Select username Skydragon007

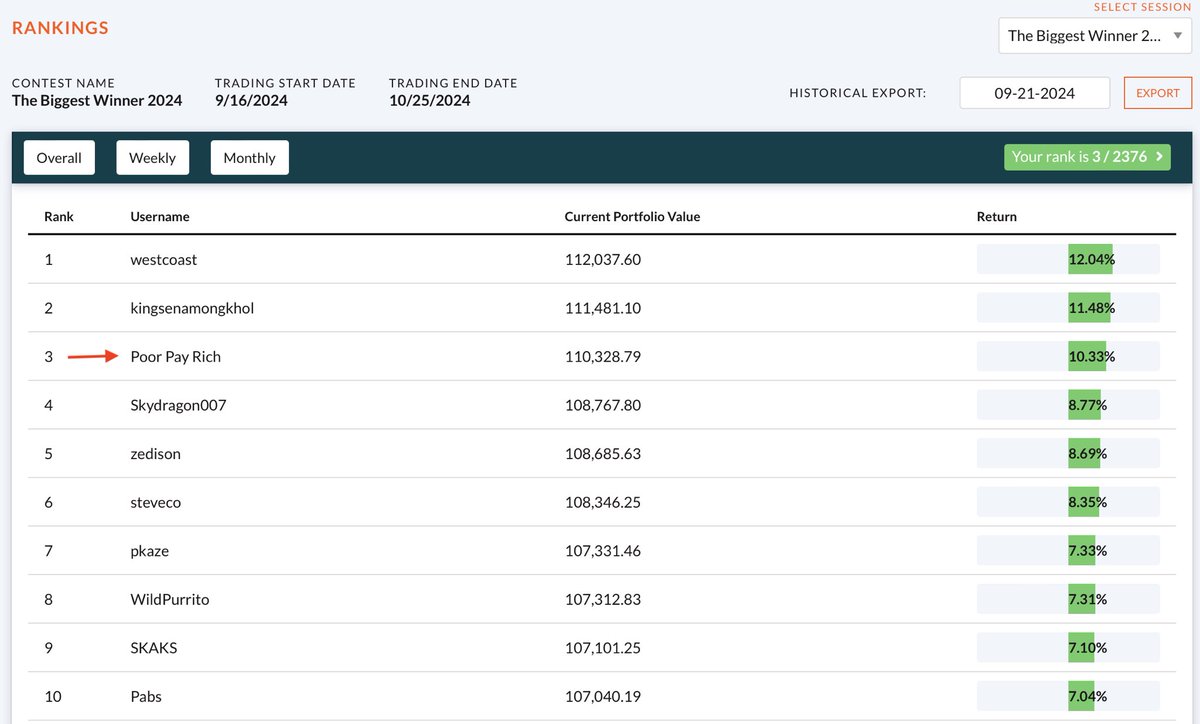click(x=178, y=405)
